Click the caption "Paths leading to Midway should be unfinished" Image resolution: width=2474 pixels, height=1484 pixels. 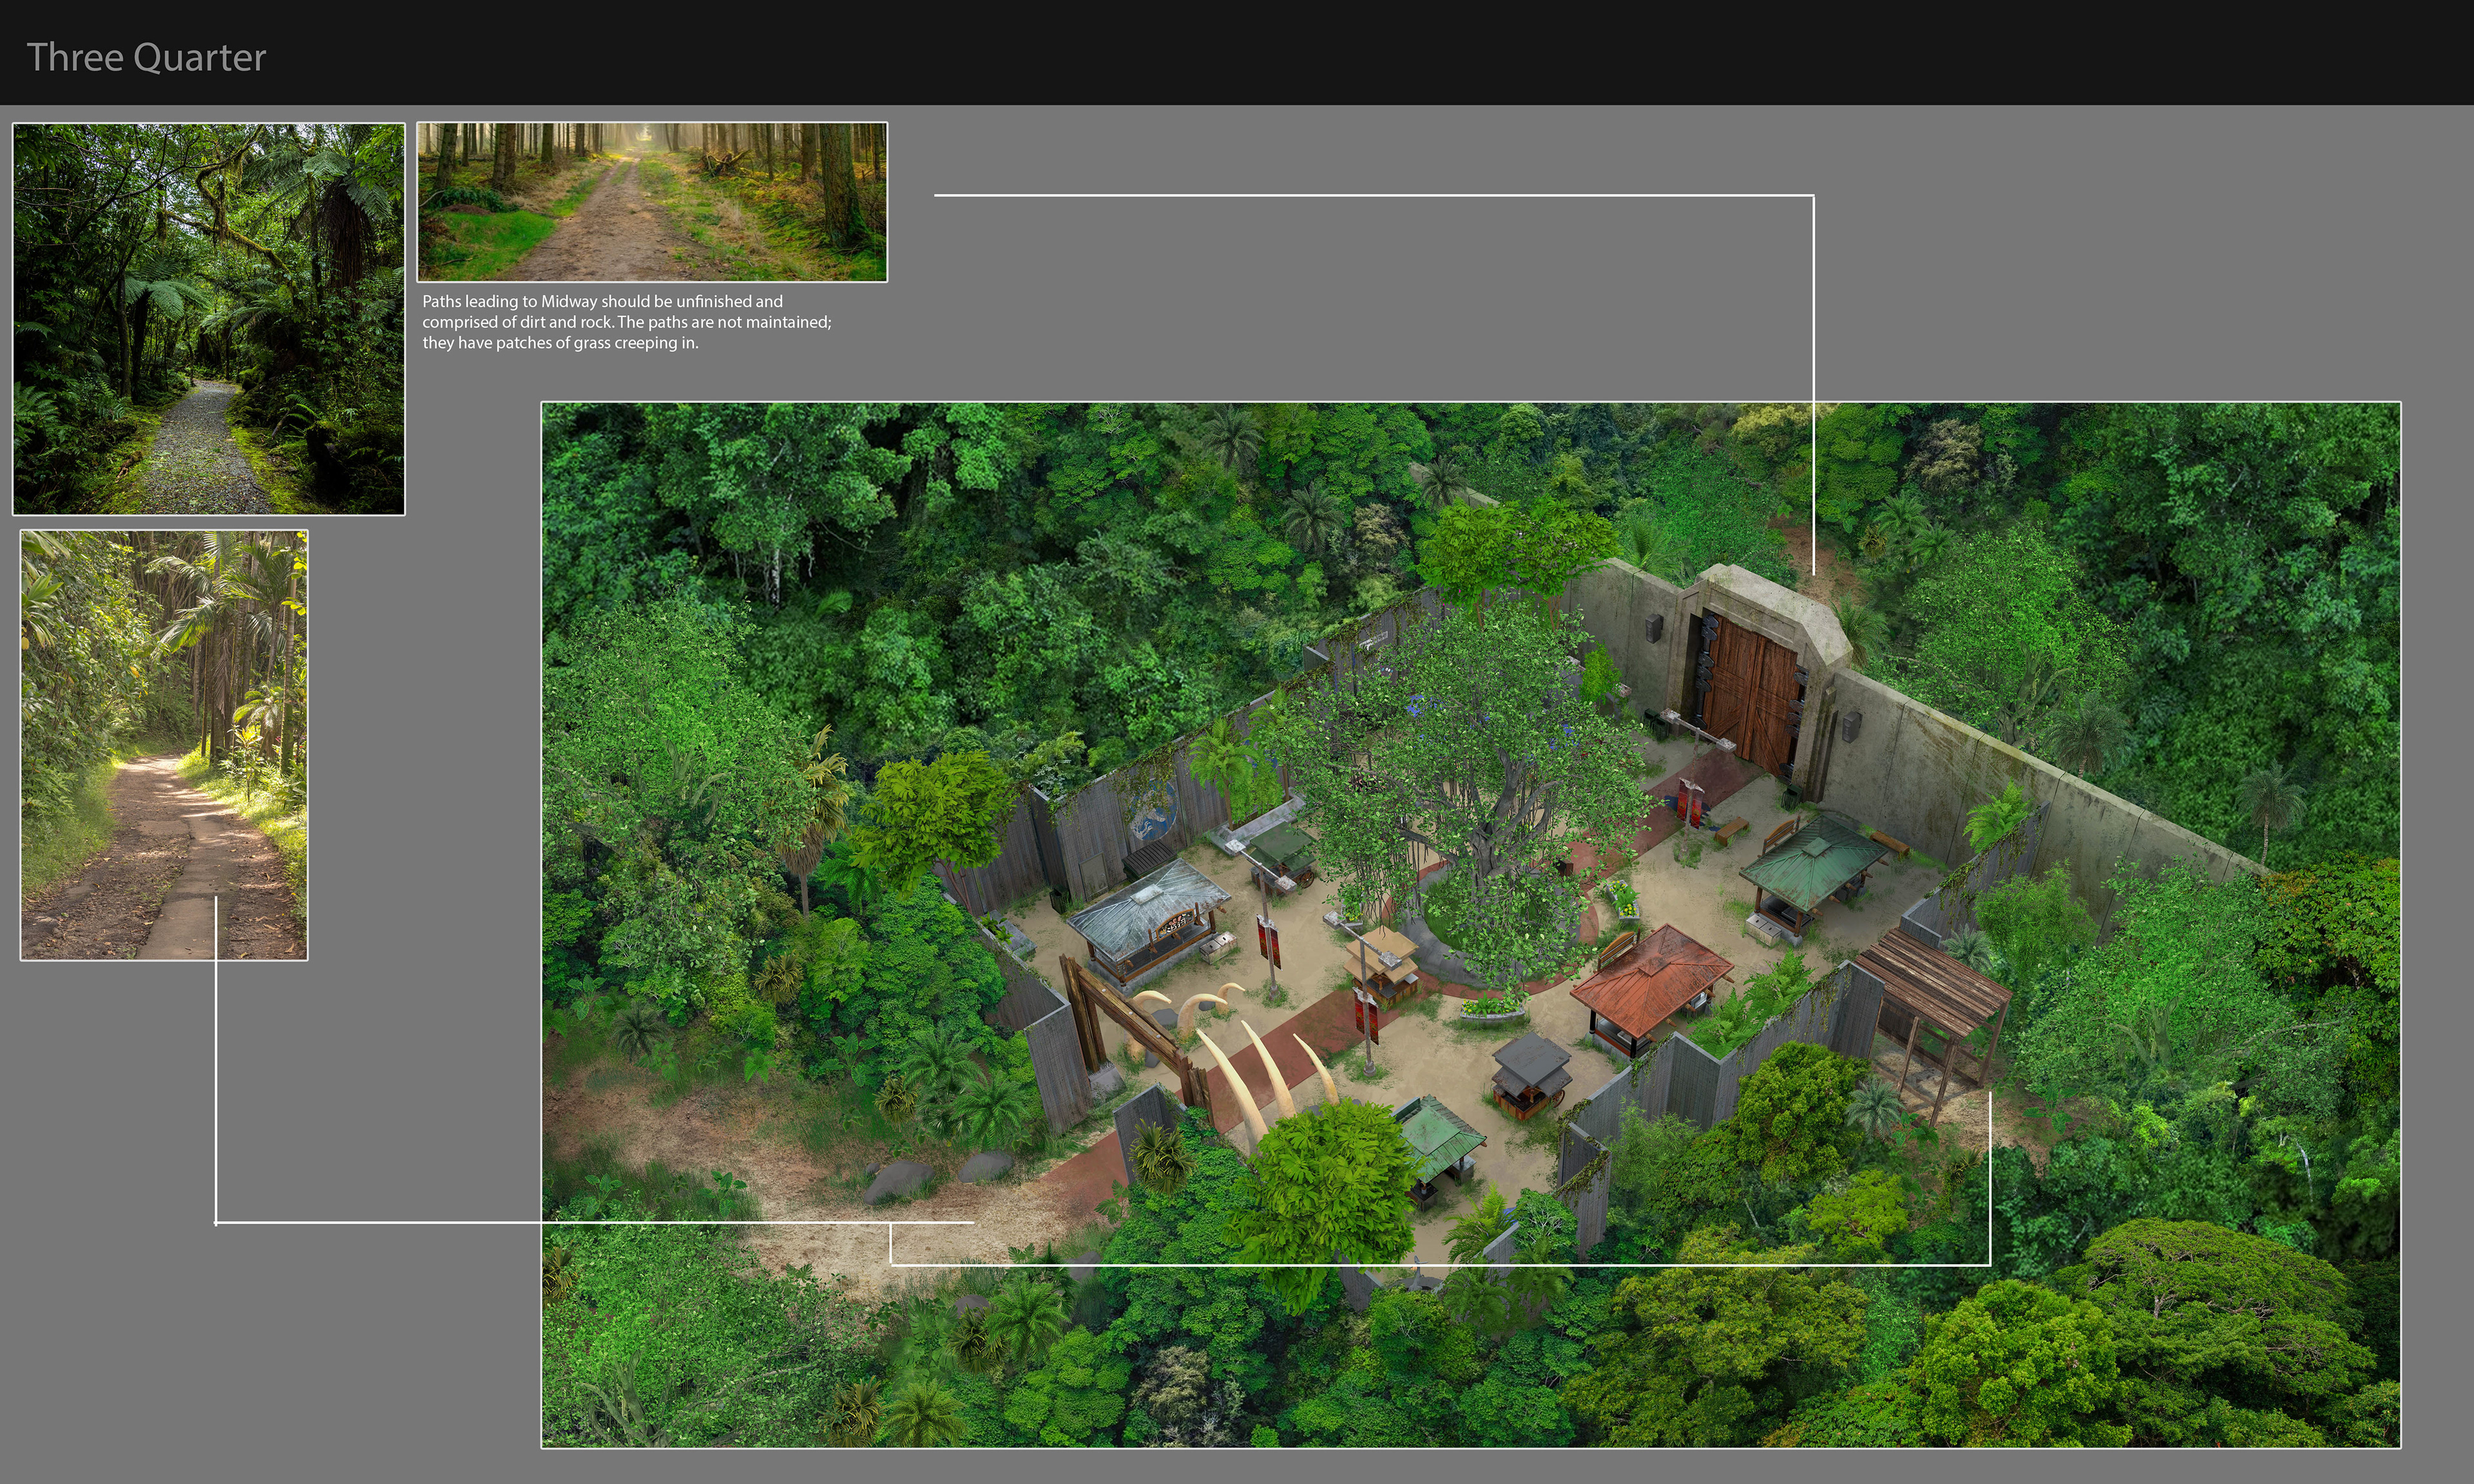[626, 322]
